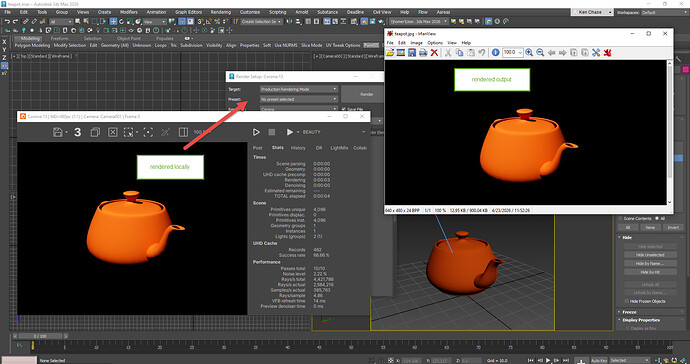The image size is (690, 364).
Task: Copy image in IrfanView toolbar
Action: click(x=459, y=53)
